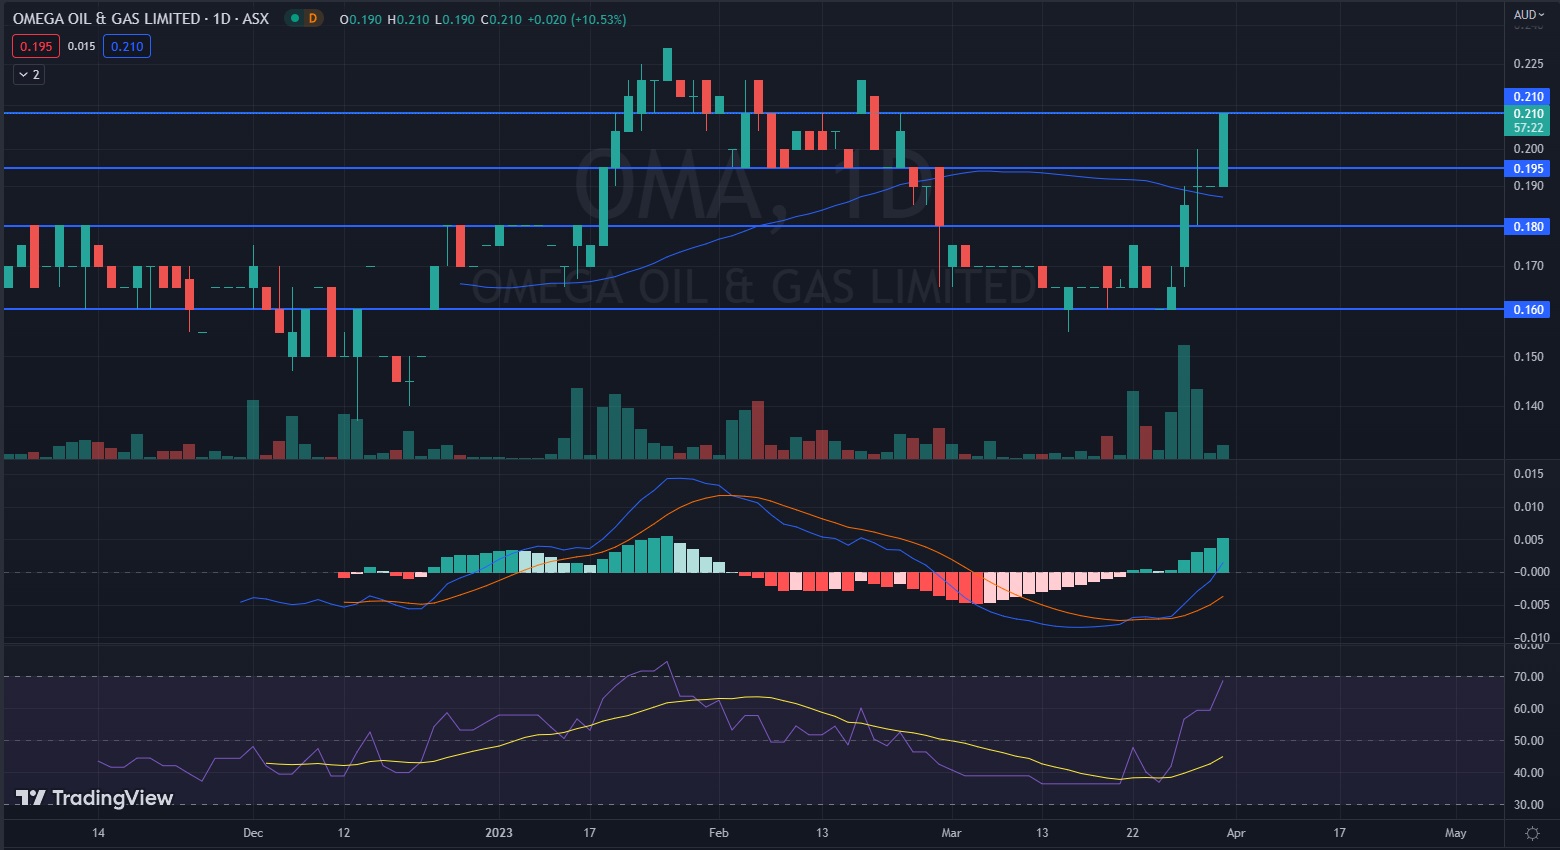Click the red 0.195 sell button
The width and height of the screenshot is (1560, 850).
36,46
